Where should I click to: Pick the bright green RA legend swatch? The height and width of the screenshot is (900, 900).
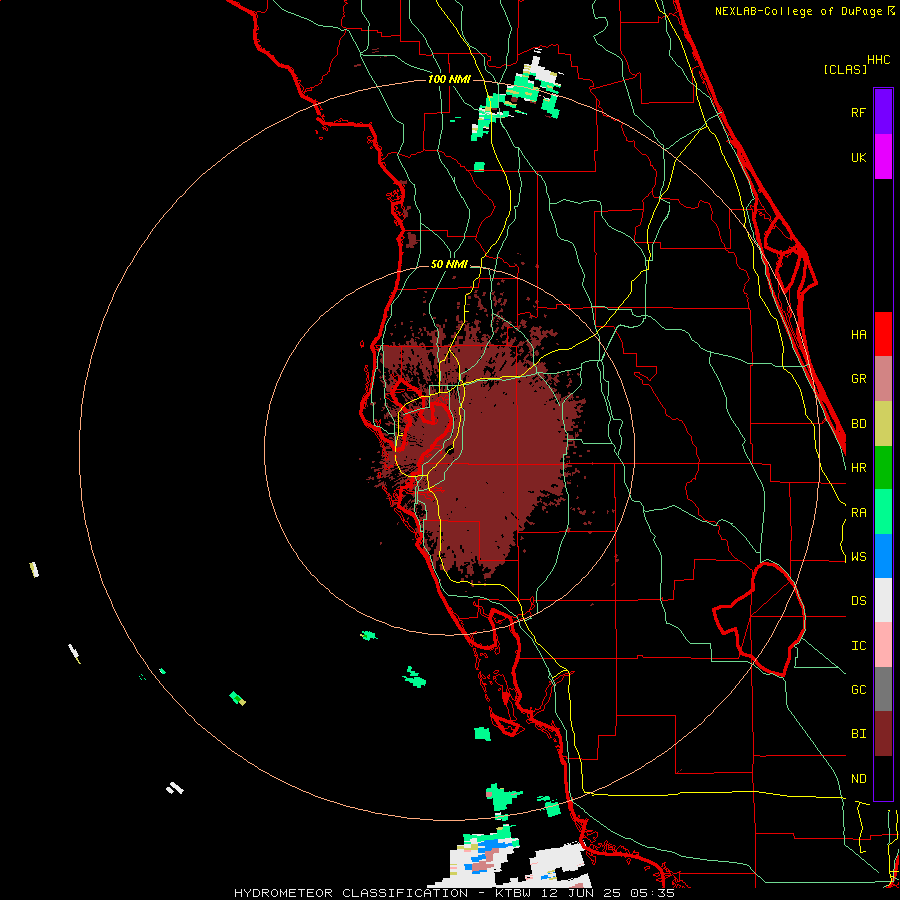coord(883,512)
